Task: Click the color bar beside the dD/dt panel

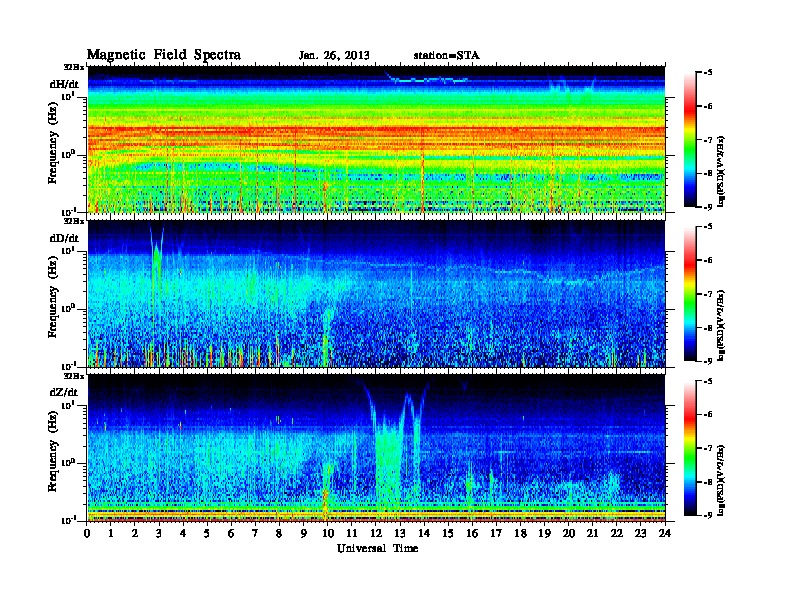Action: [x=690, y=293]
